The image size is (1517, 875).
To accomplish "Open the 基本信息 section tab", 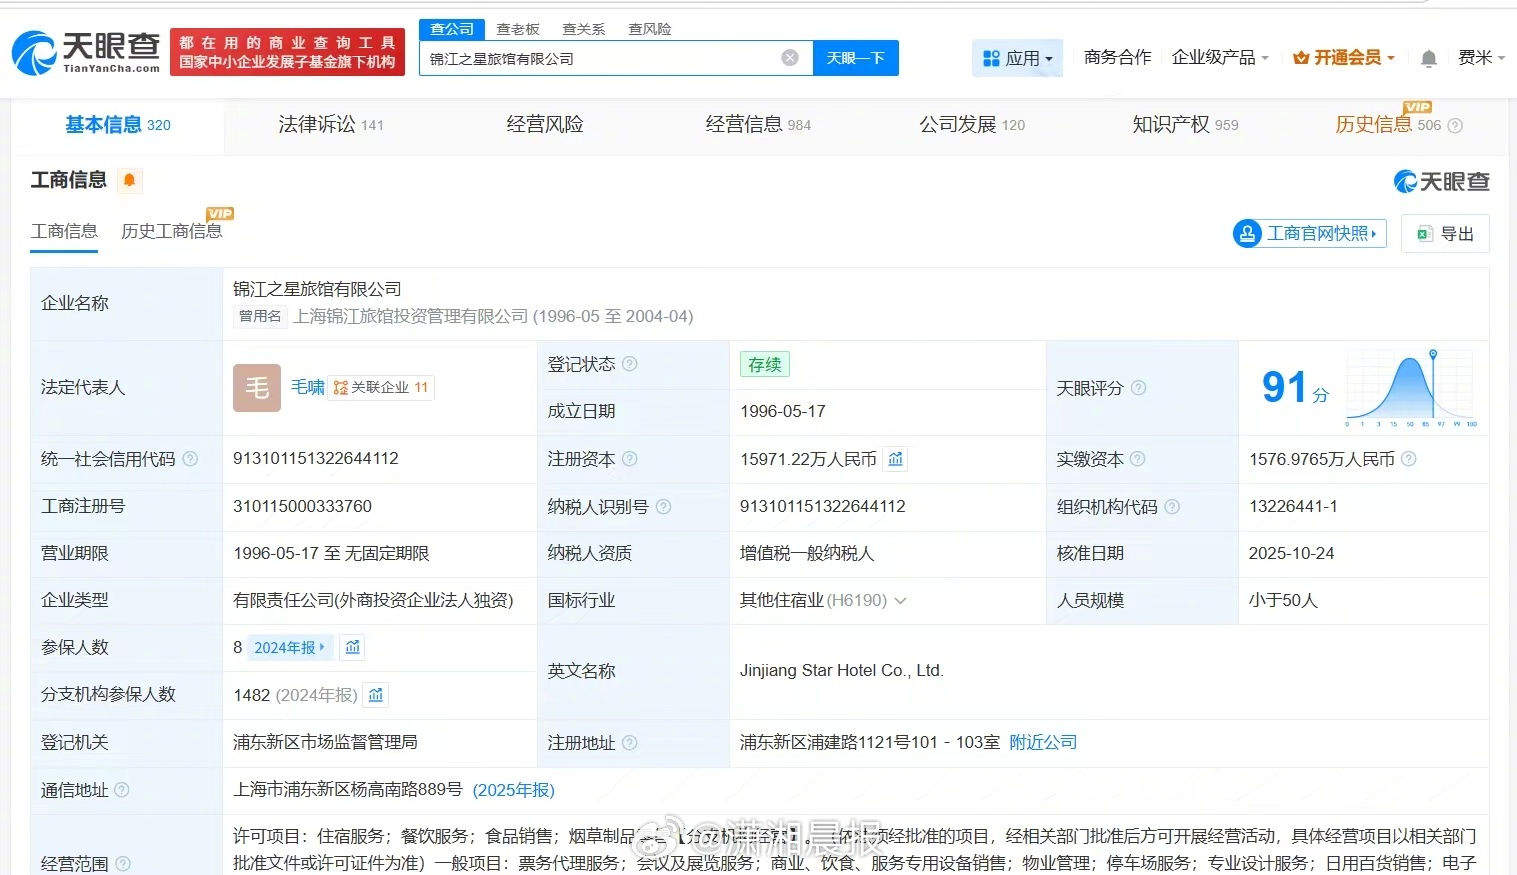I will pos(118,125).
